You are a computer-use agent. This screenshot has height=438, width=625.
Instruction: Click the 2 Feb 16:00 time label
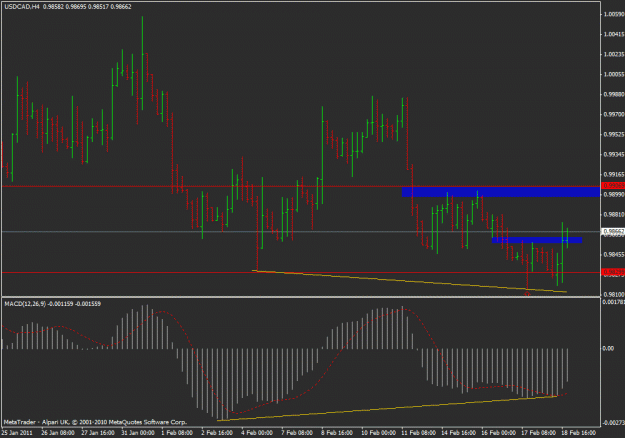(217, 432)
